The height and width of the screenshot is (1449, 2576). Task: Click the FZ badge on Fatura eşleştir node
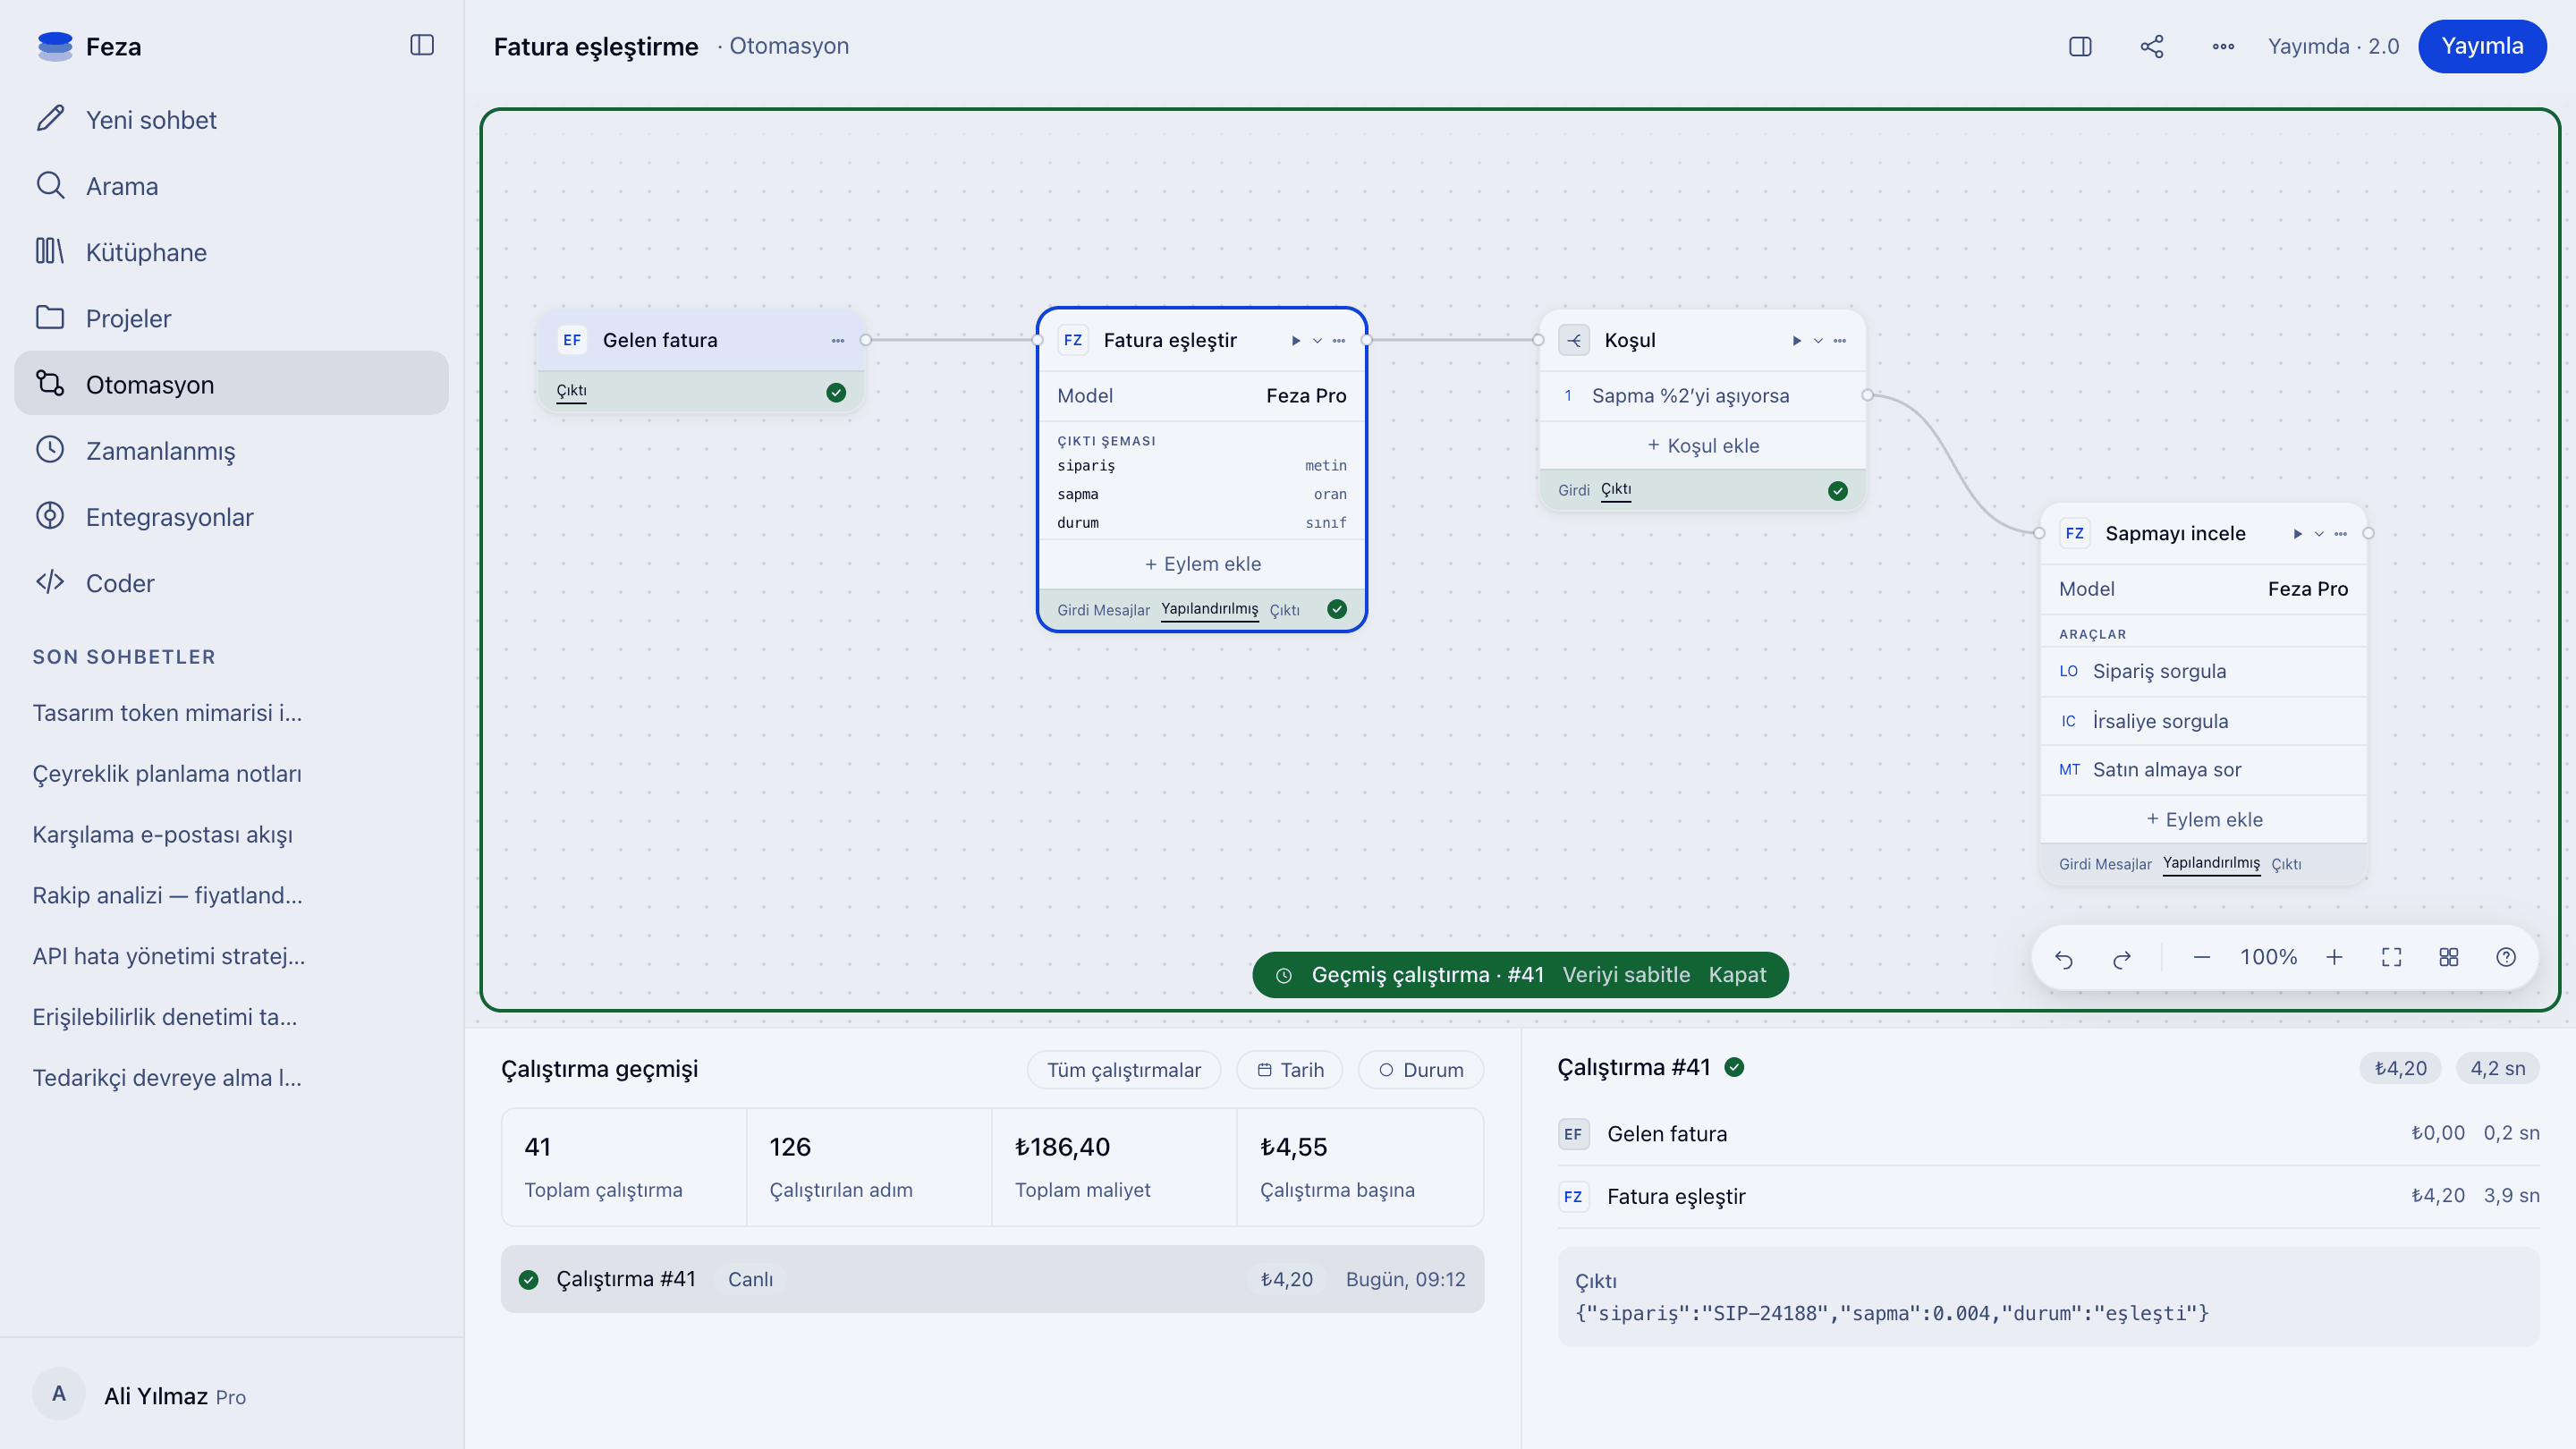1073,341
